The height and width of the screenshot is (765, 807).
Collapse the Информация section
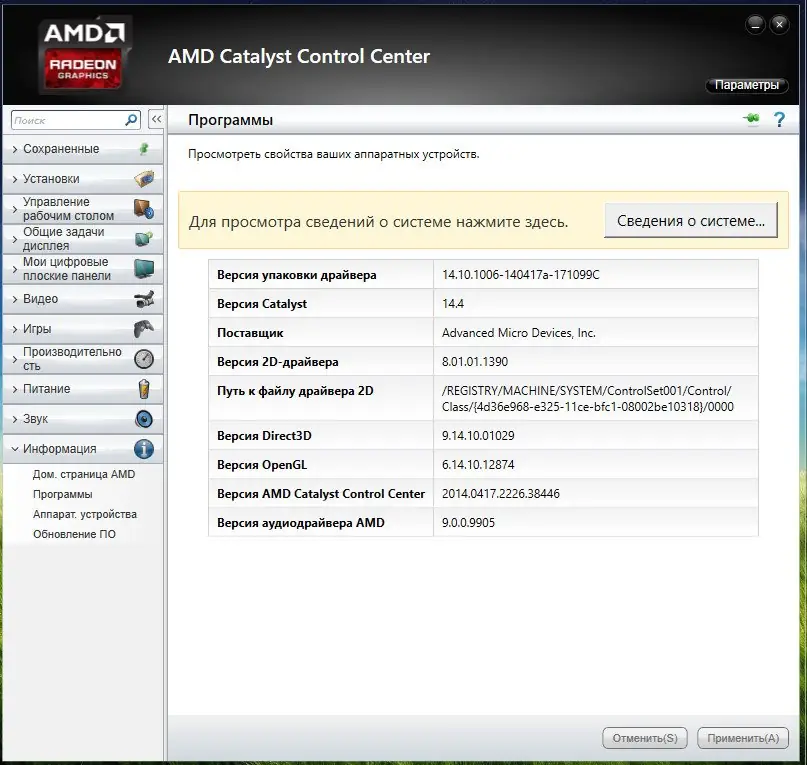tap(83, 449)
